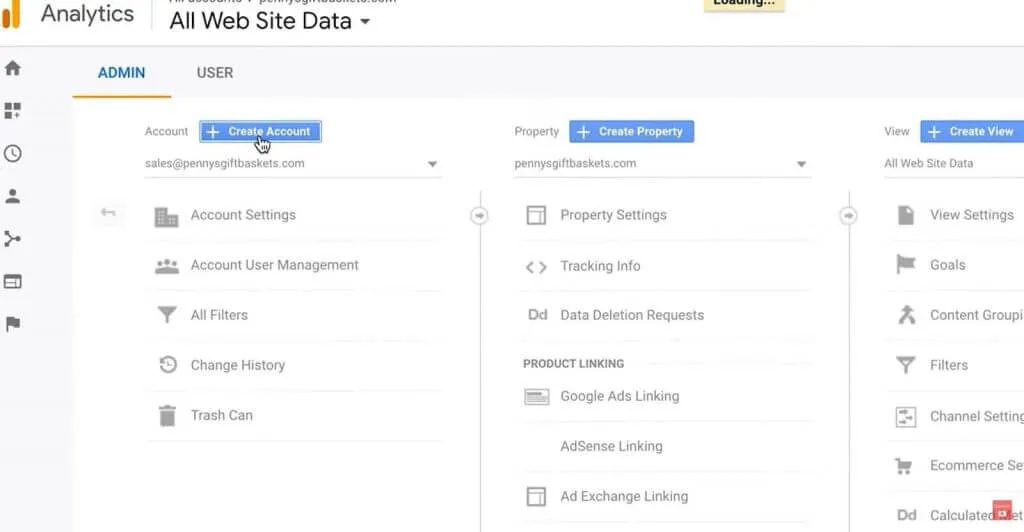Screen dimensions: 1024x532
Task: Click the Create Property button
Action: coord(632,131)
